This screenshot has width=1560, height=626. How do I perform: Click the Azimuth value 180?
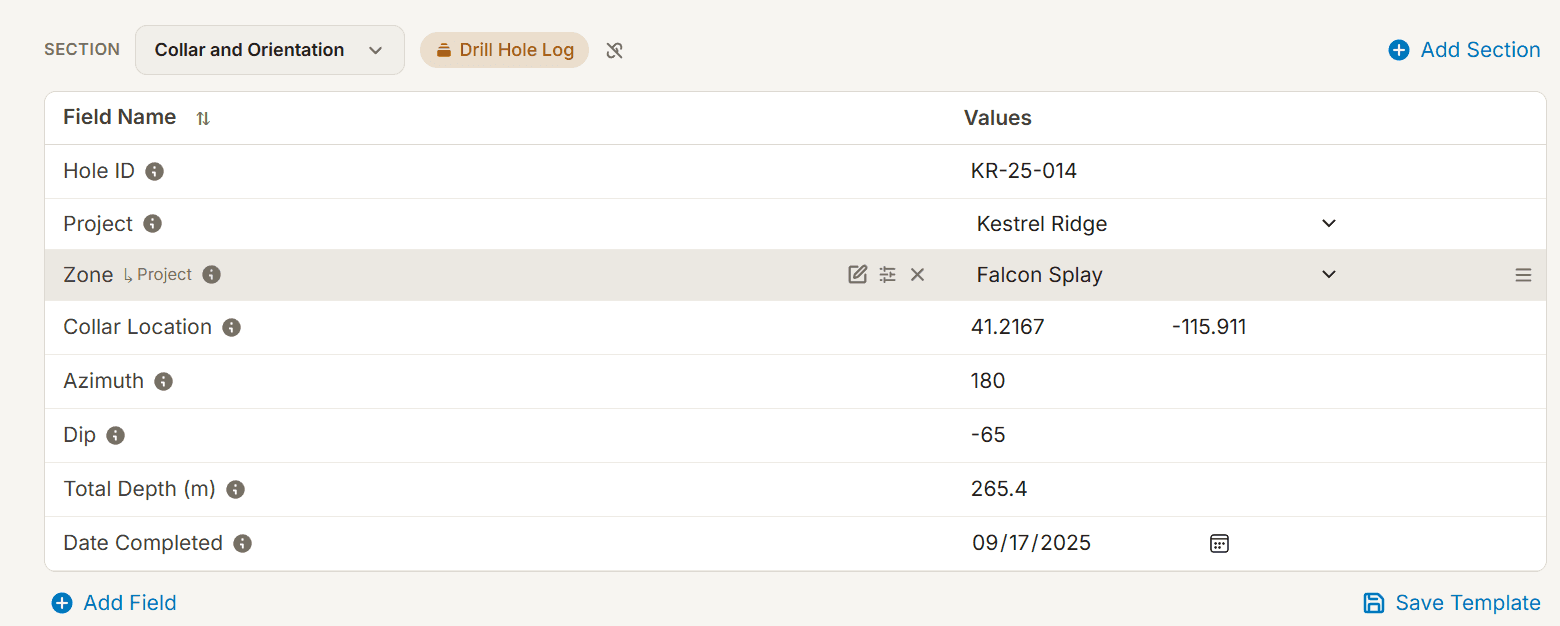coord(988,381)
